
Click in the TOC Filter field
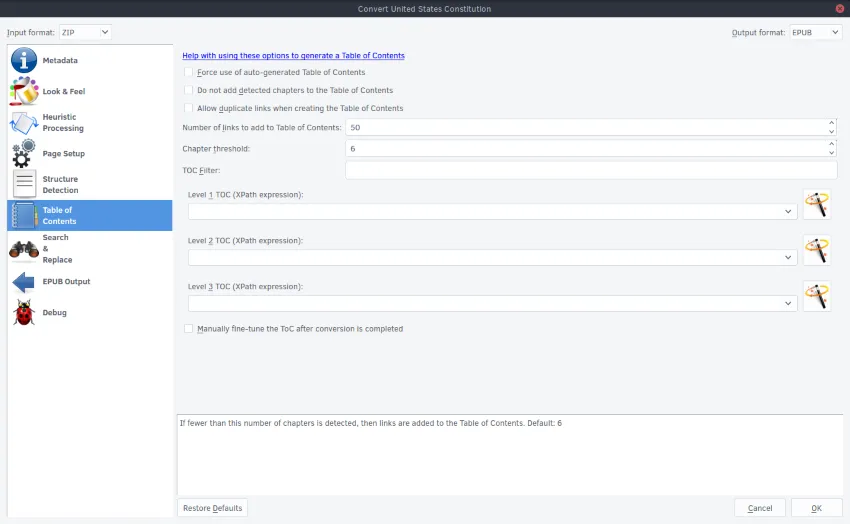(x=590, y=170)
